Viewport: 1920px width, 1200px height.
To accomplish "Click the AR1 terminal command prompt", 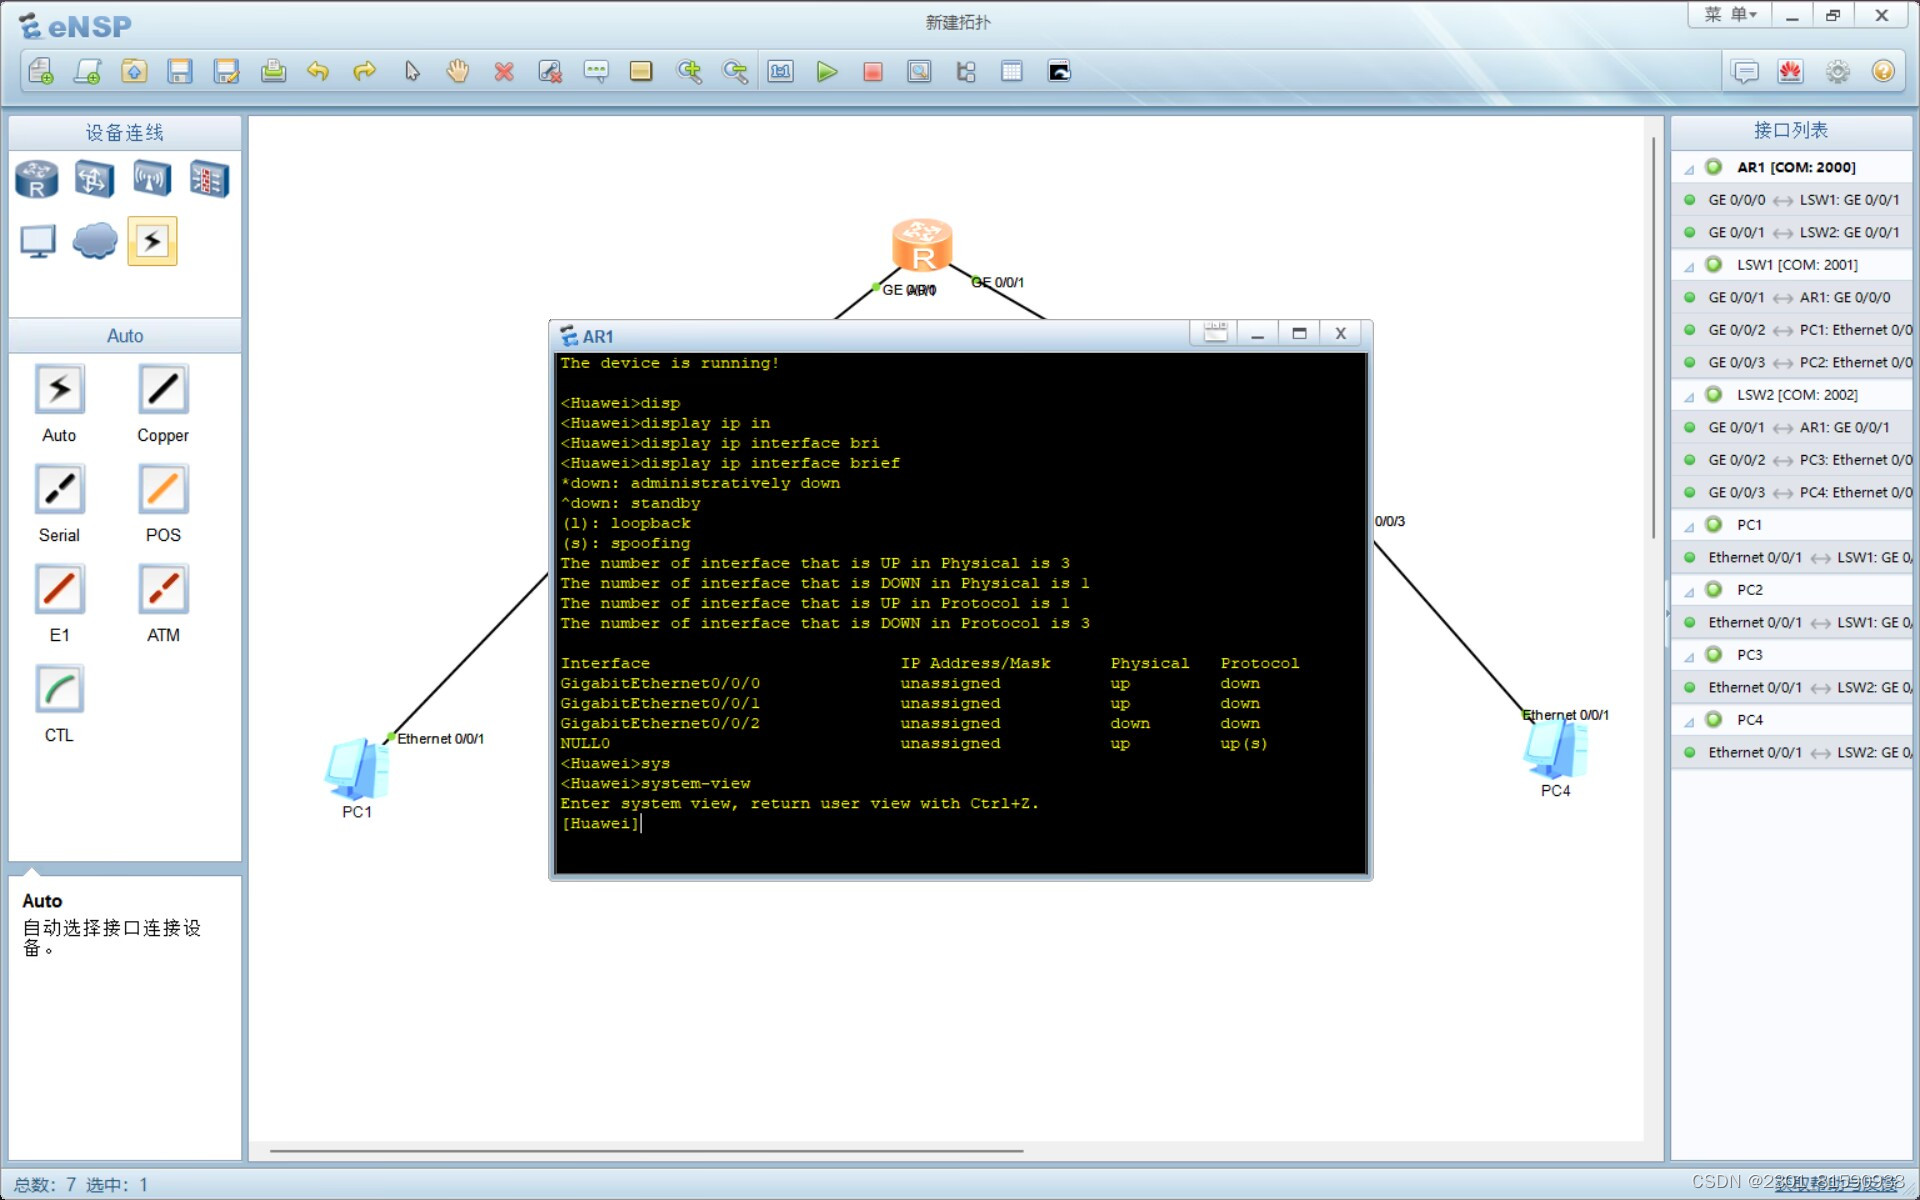I will coord(600,823).
